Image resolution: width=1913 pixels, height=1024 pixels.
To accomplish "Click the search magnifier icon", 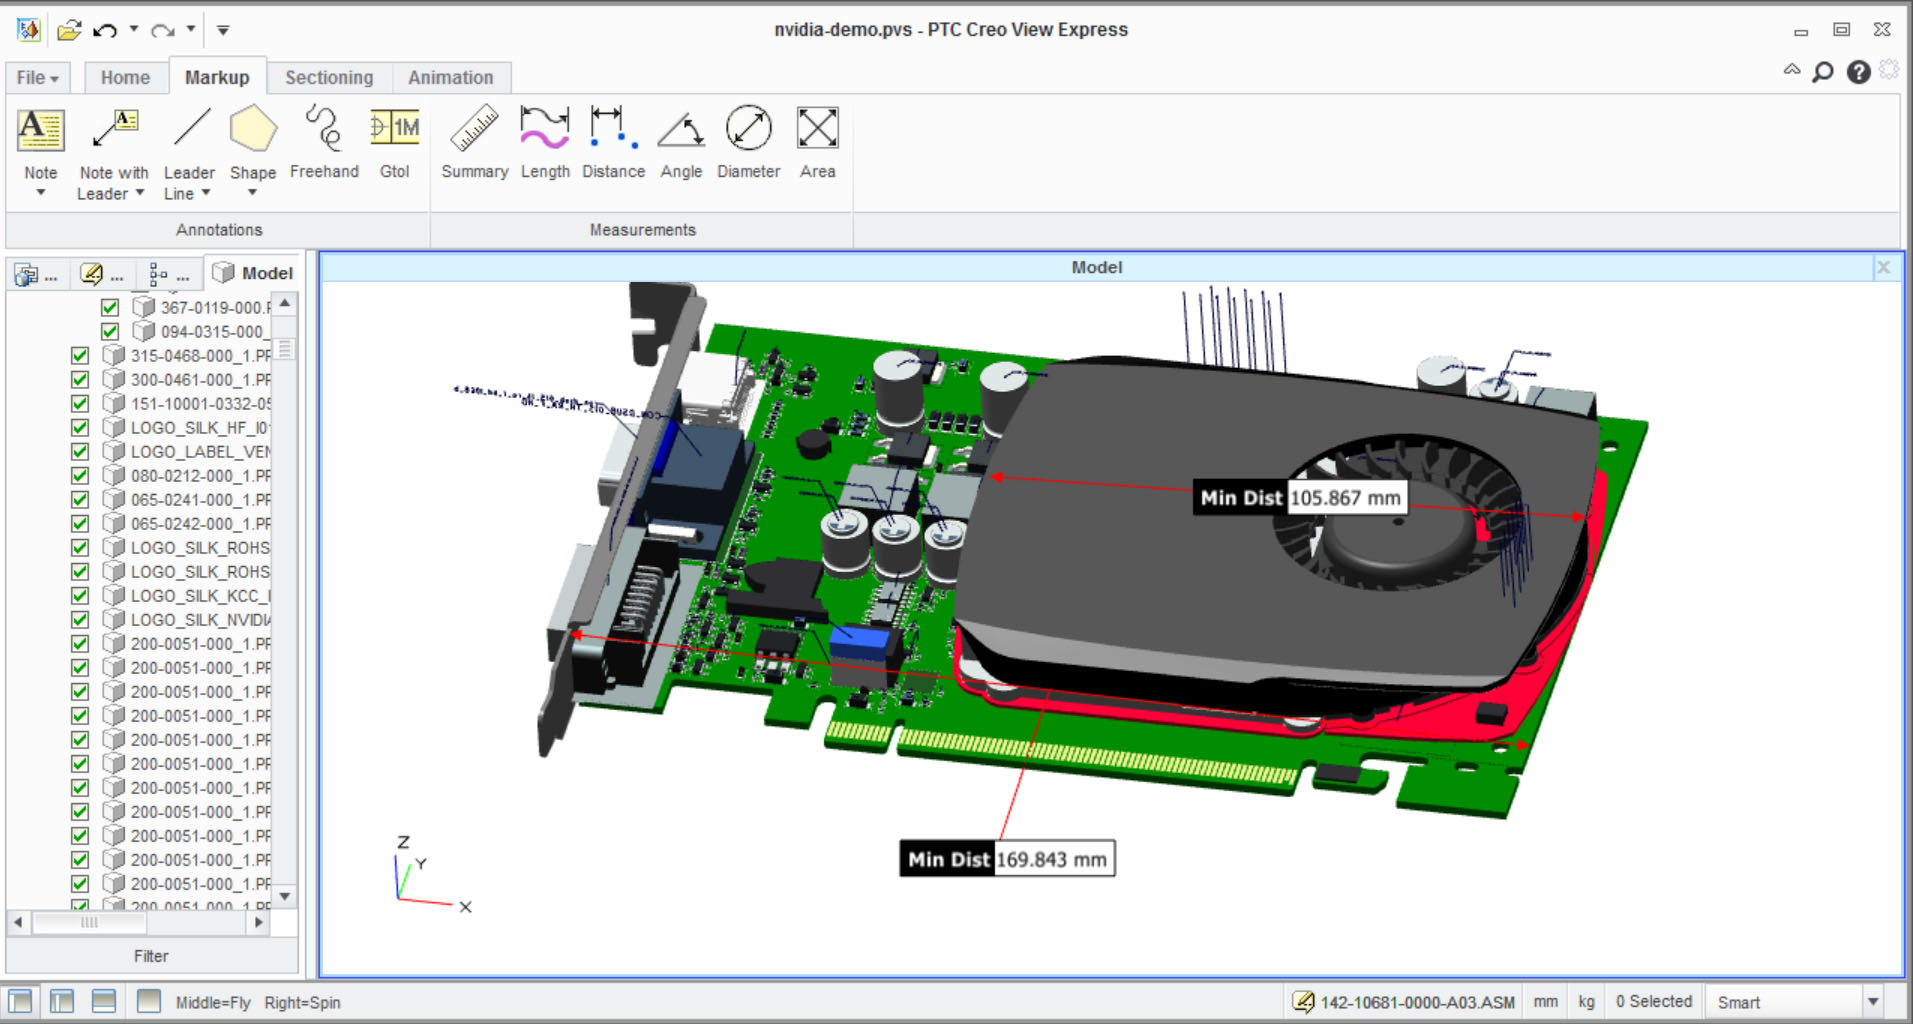I will pyautogui.click(x=1823, y=72).
